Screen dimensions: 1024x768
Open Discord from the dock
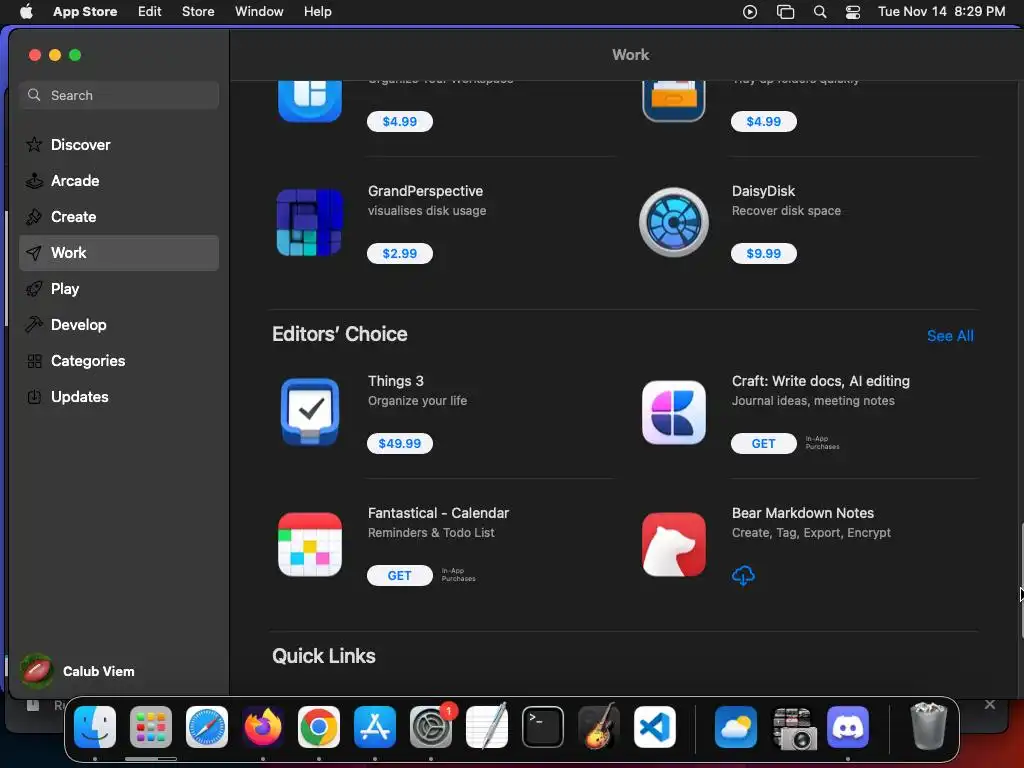coord(848,727)
